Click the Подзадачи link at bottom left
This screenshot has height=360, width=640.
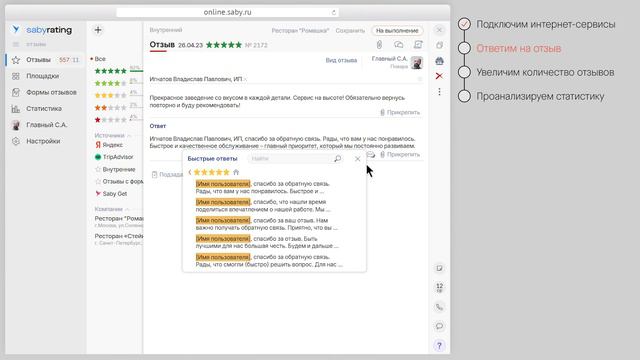167,175
